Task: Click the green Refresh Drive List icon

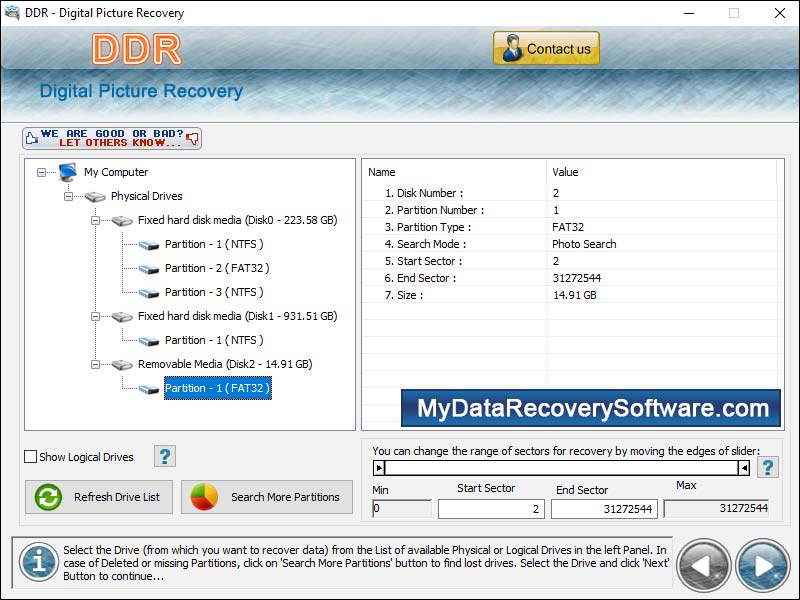Action: 48,497
